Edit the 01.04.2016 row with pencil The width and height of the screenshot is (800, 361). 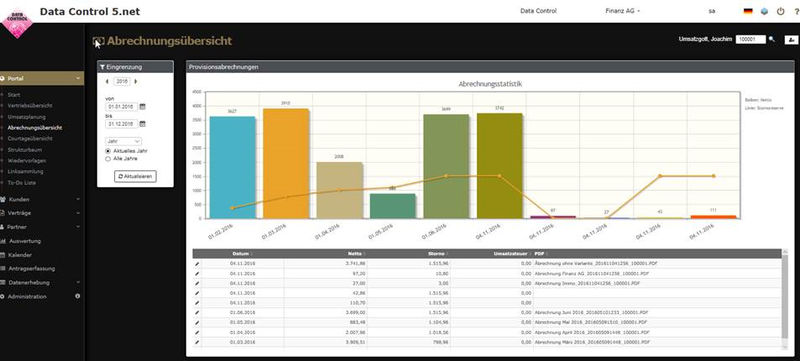coord(197,332)
